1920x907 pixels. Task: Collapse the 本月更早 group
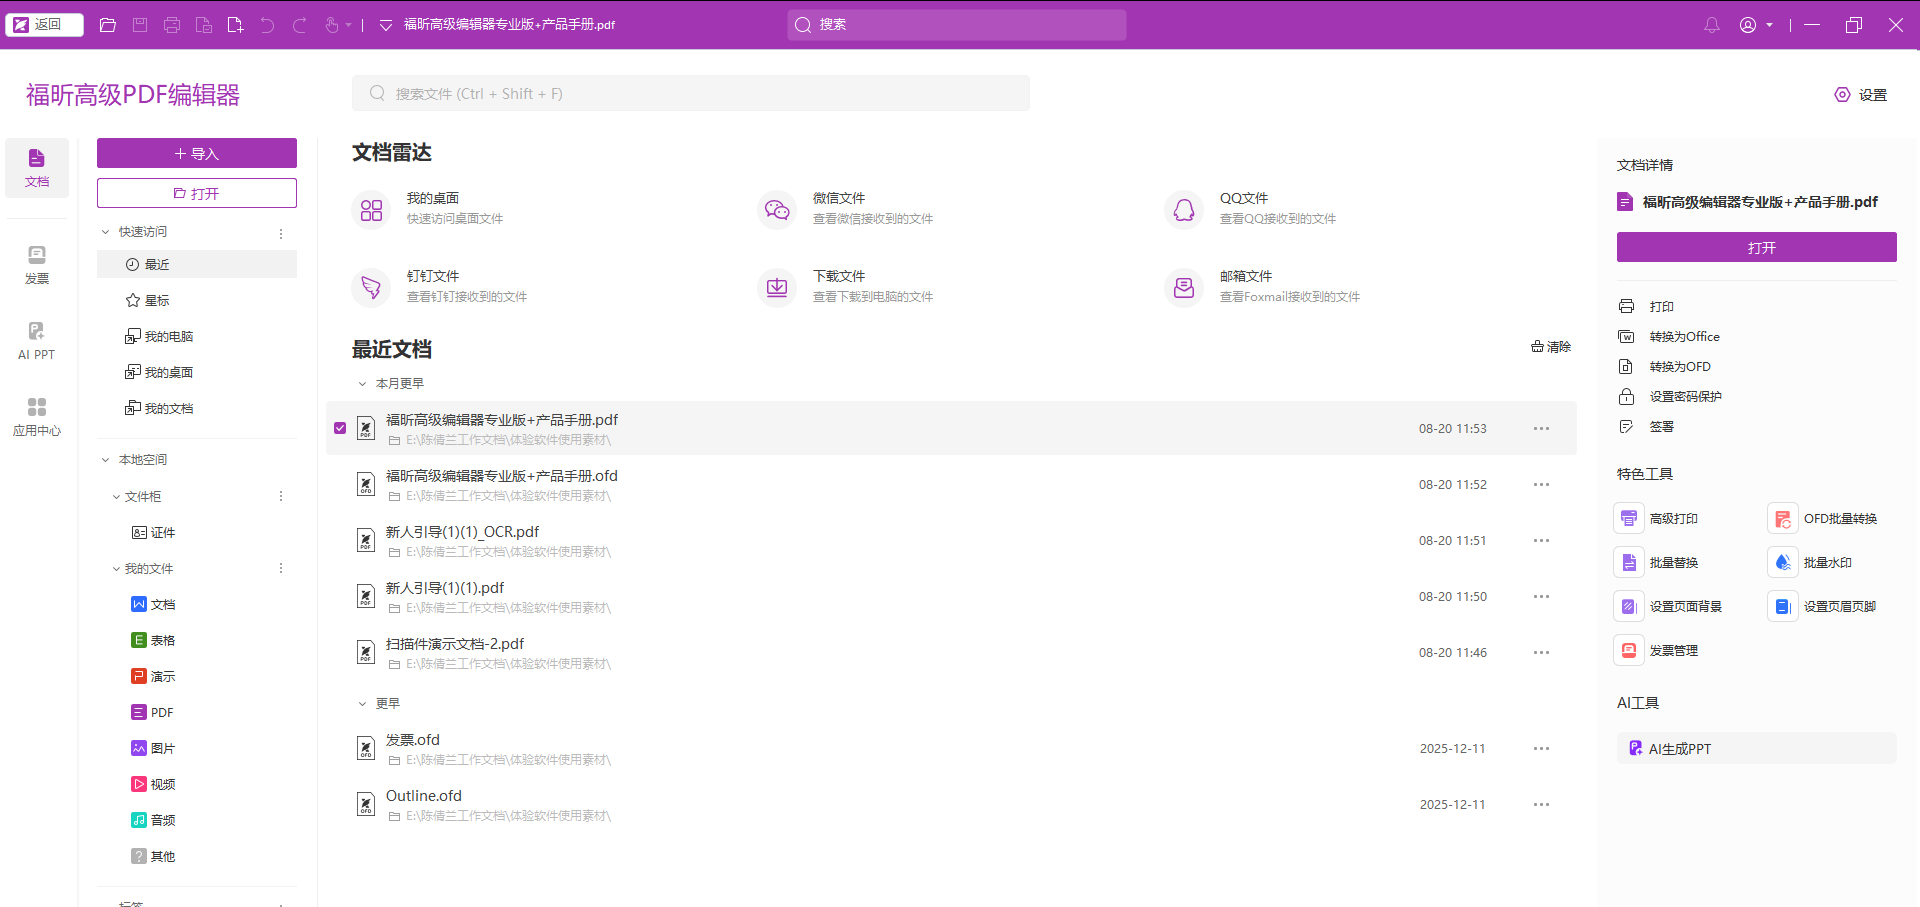(x=362, y=384)
